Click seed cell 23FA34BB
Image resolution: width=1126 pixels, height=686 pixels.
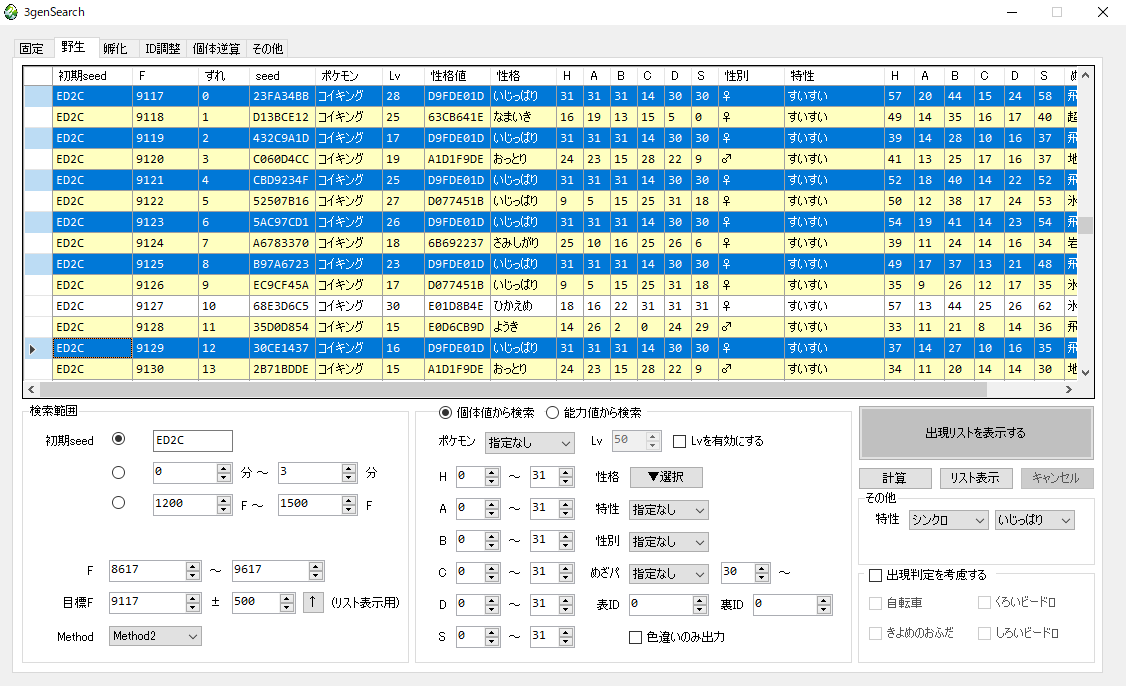[282, 96]
